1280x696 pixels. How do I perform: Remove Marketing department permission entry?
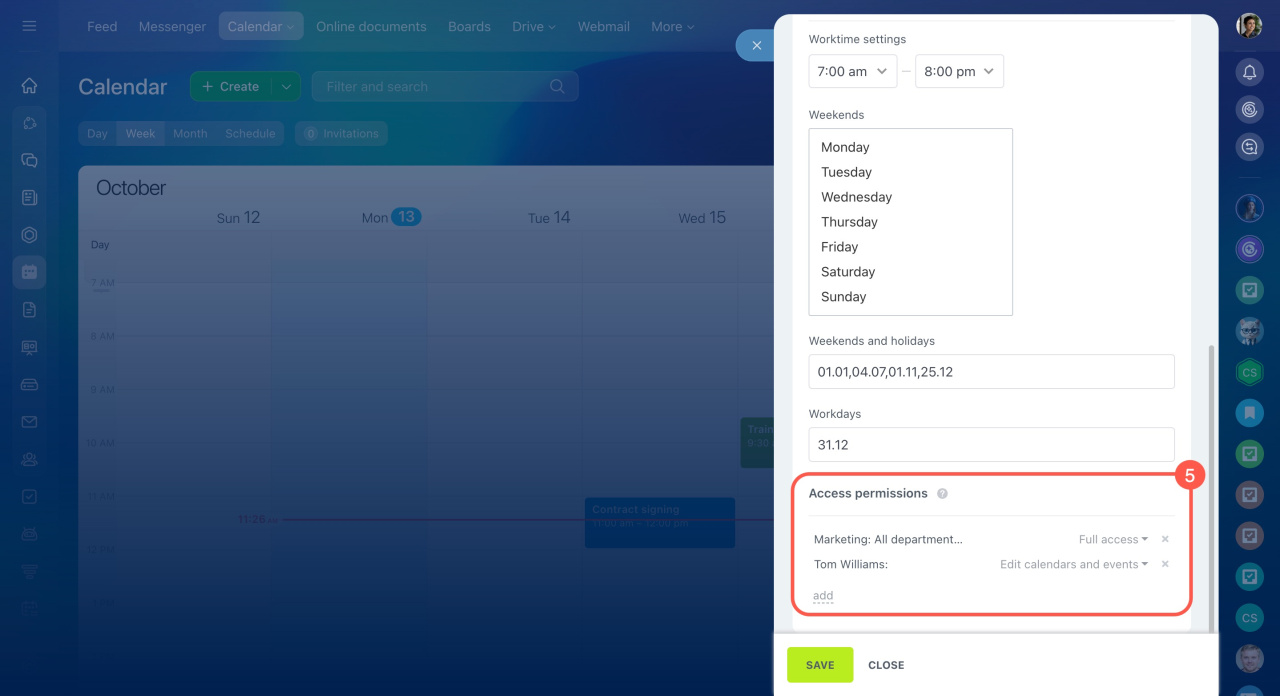[1165, 540]
